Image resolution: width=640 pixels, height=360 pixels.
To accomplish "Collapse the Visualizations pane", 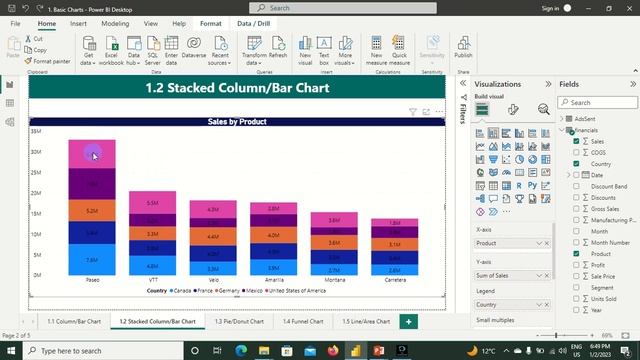I will [x=548, y=84].
